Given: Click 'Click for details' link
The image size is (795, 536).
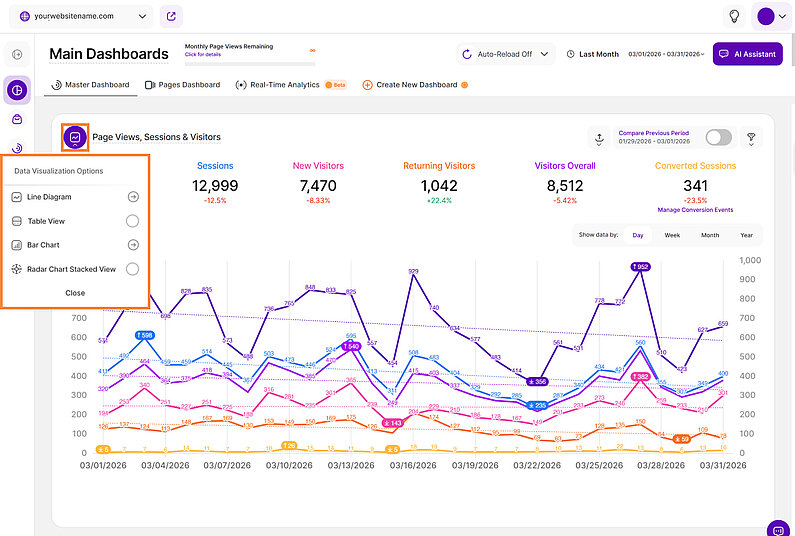Looking at the screenshot, I should tap(203, 54).
